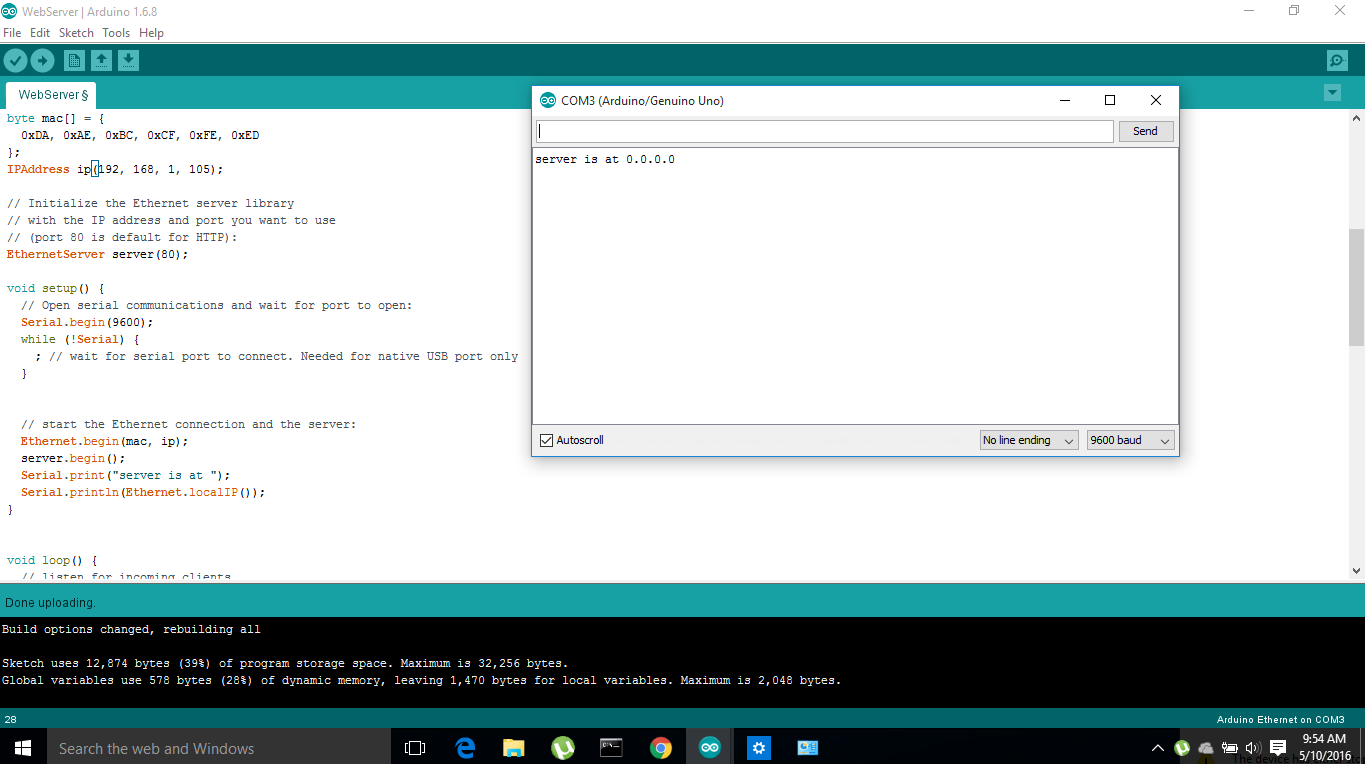Open uTorrent from the taskbar
This screenshot has width=1365, height=764.
tap(563, 747)
